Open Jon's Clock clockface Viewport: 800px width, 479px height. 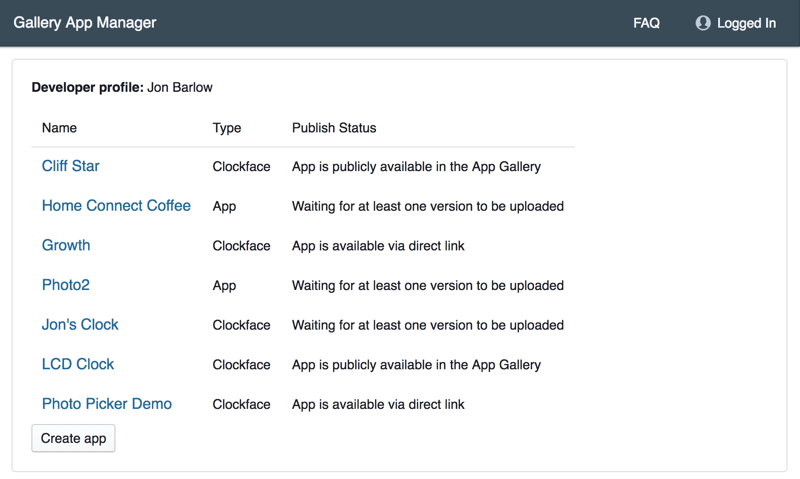(x=80, y=324)
